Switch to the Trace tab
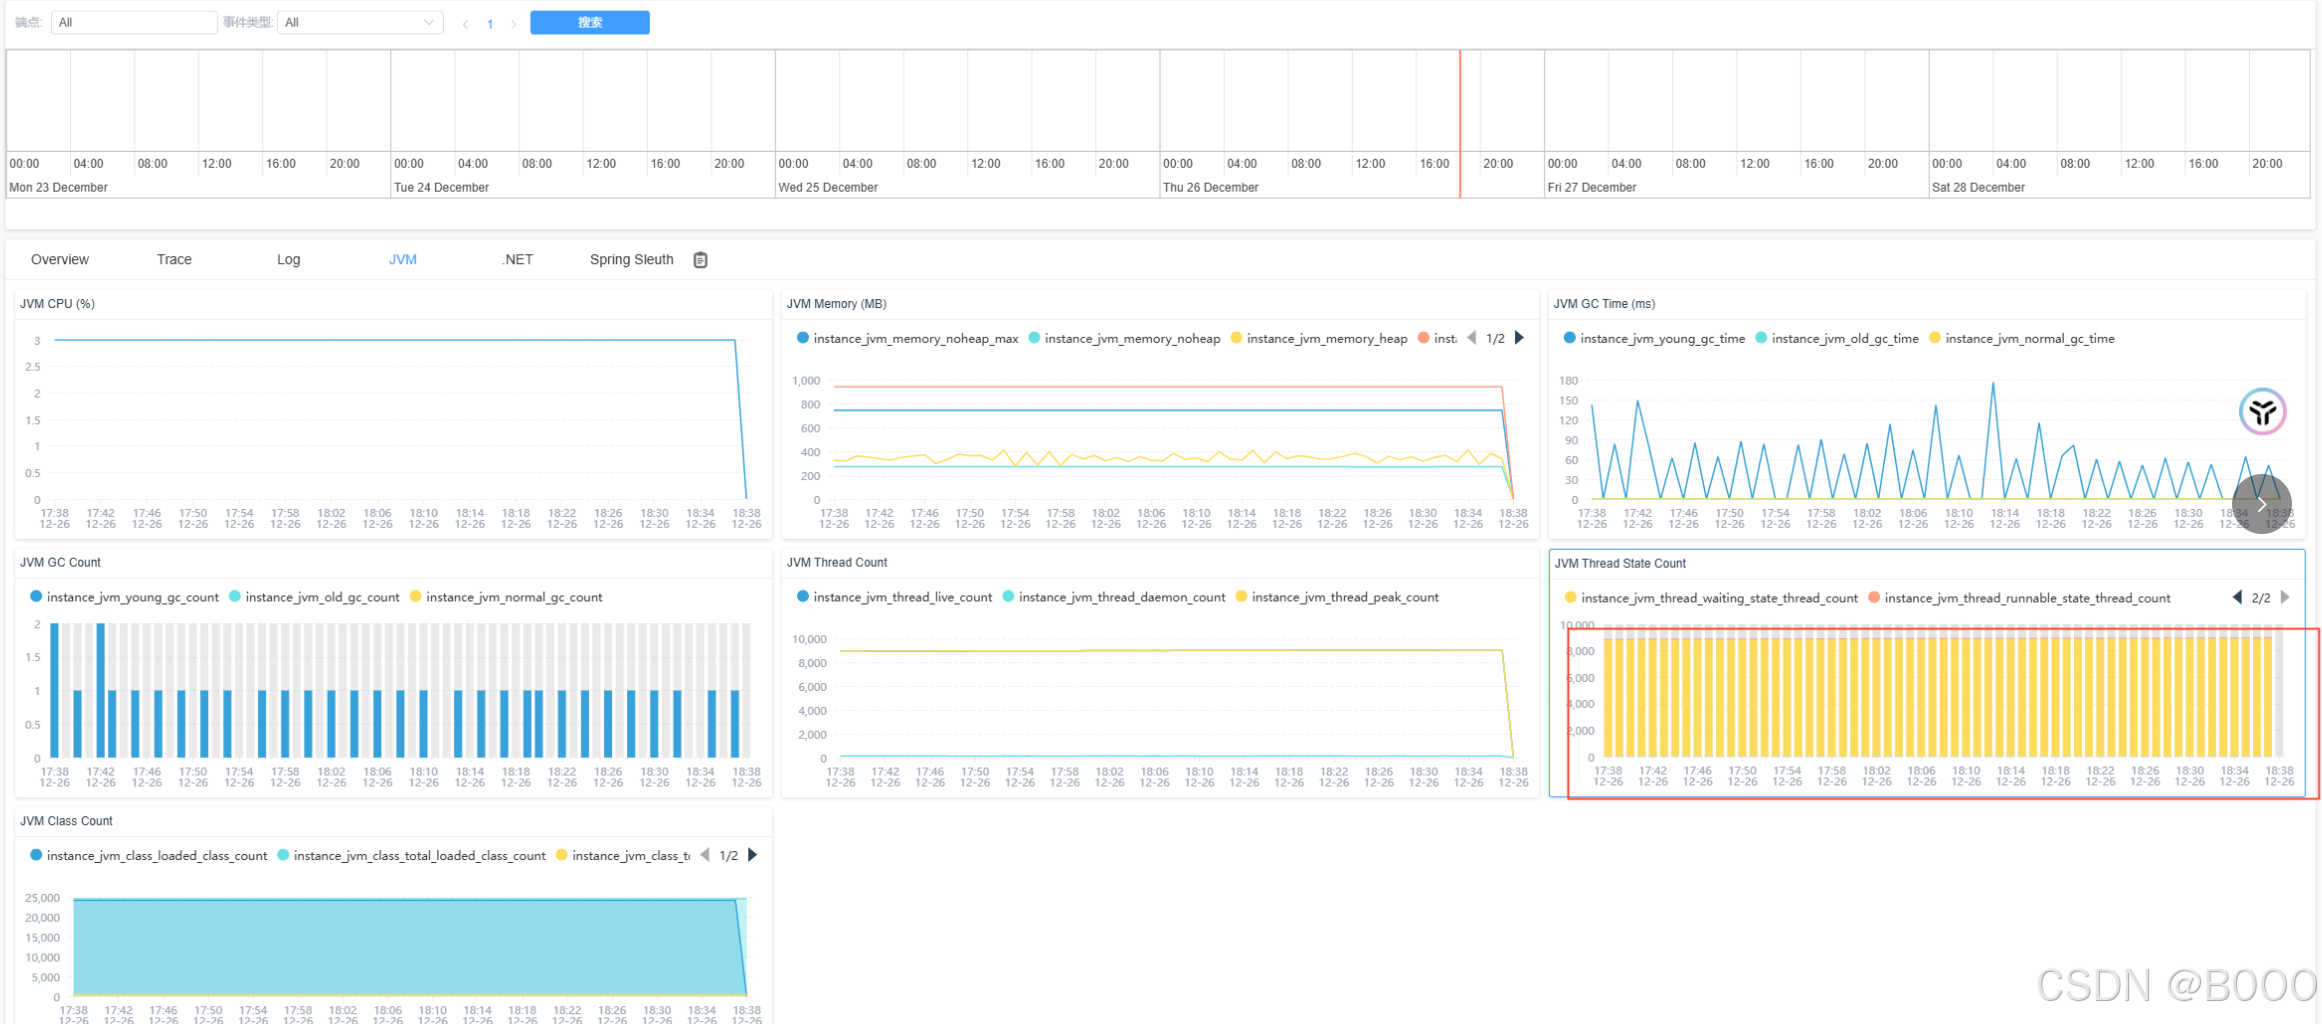This screenshot has height=1024, width=2322. (x=174, y=259)
